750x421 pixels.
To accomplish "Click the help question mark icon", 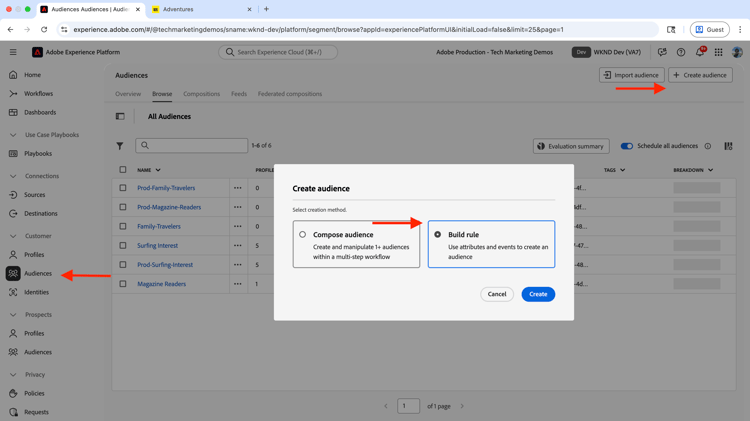I will tap(681, 52).
